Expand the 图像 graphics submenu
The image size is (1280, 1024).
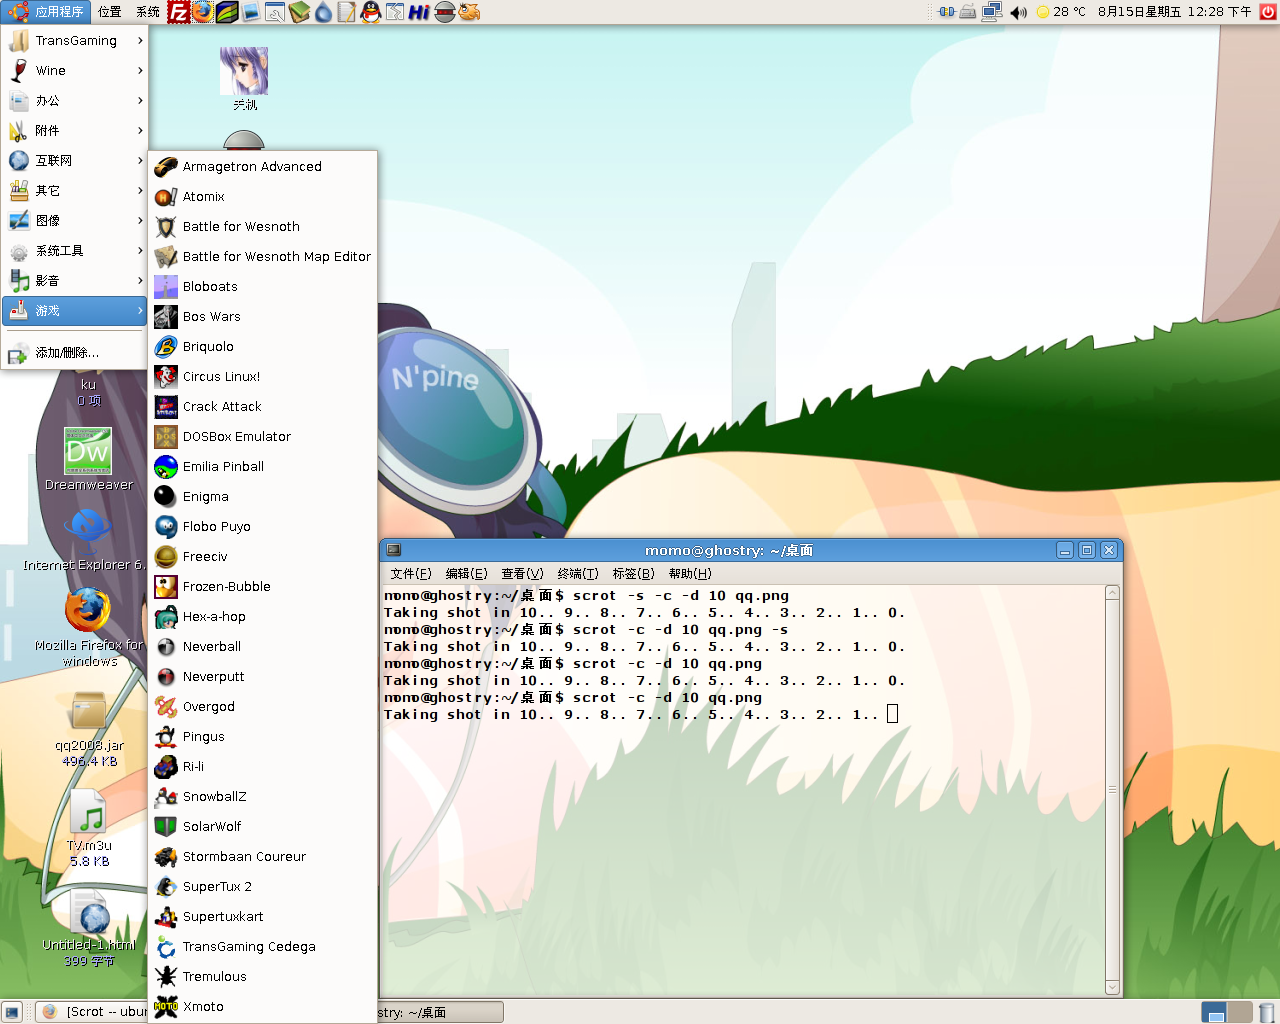(75, 221)
